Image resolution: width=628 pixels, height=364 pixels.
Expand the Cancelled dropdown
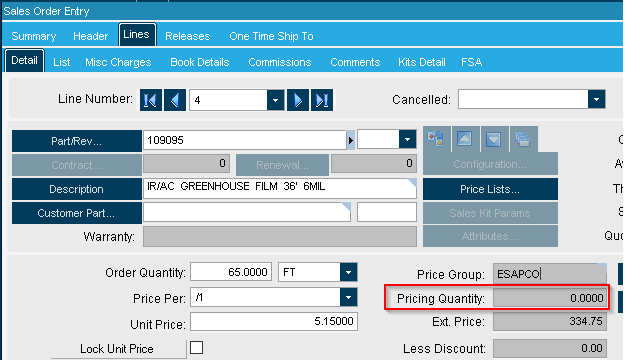click(596, 99)
